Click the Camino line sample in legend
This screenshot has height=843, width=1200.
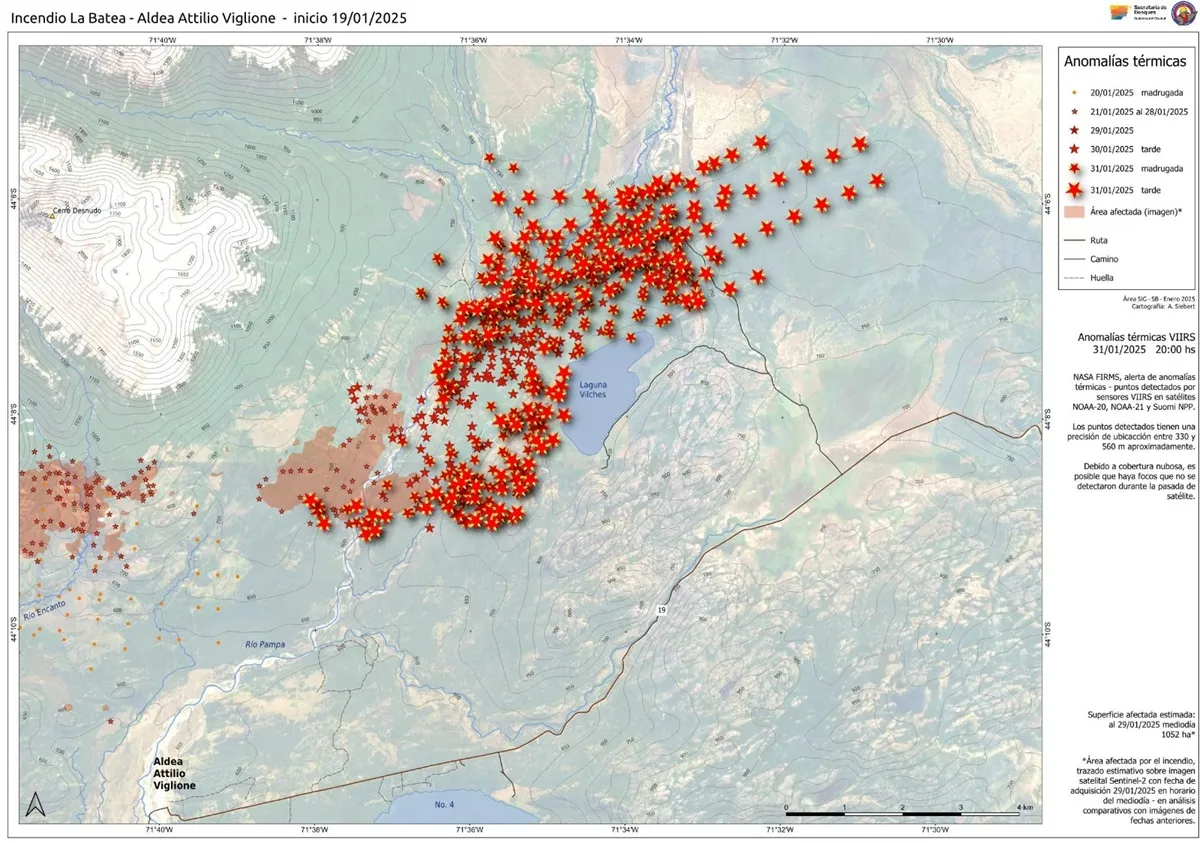(1074, 259)
